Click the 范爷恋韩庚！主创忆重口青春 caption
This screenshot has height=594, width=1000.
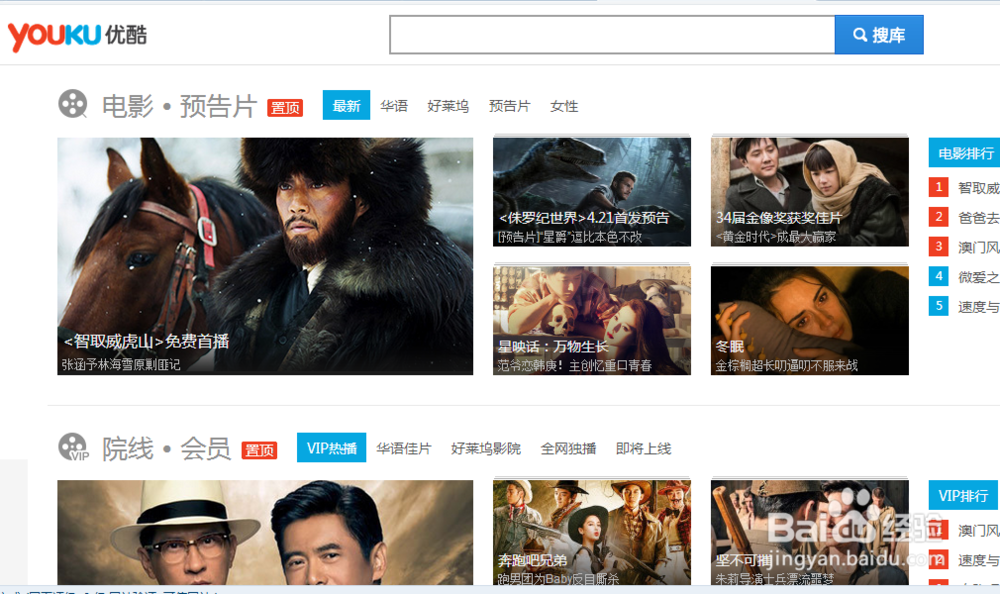(x=575, y=366)
